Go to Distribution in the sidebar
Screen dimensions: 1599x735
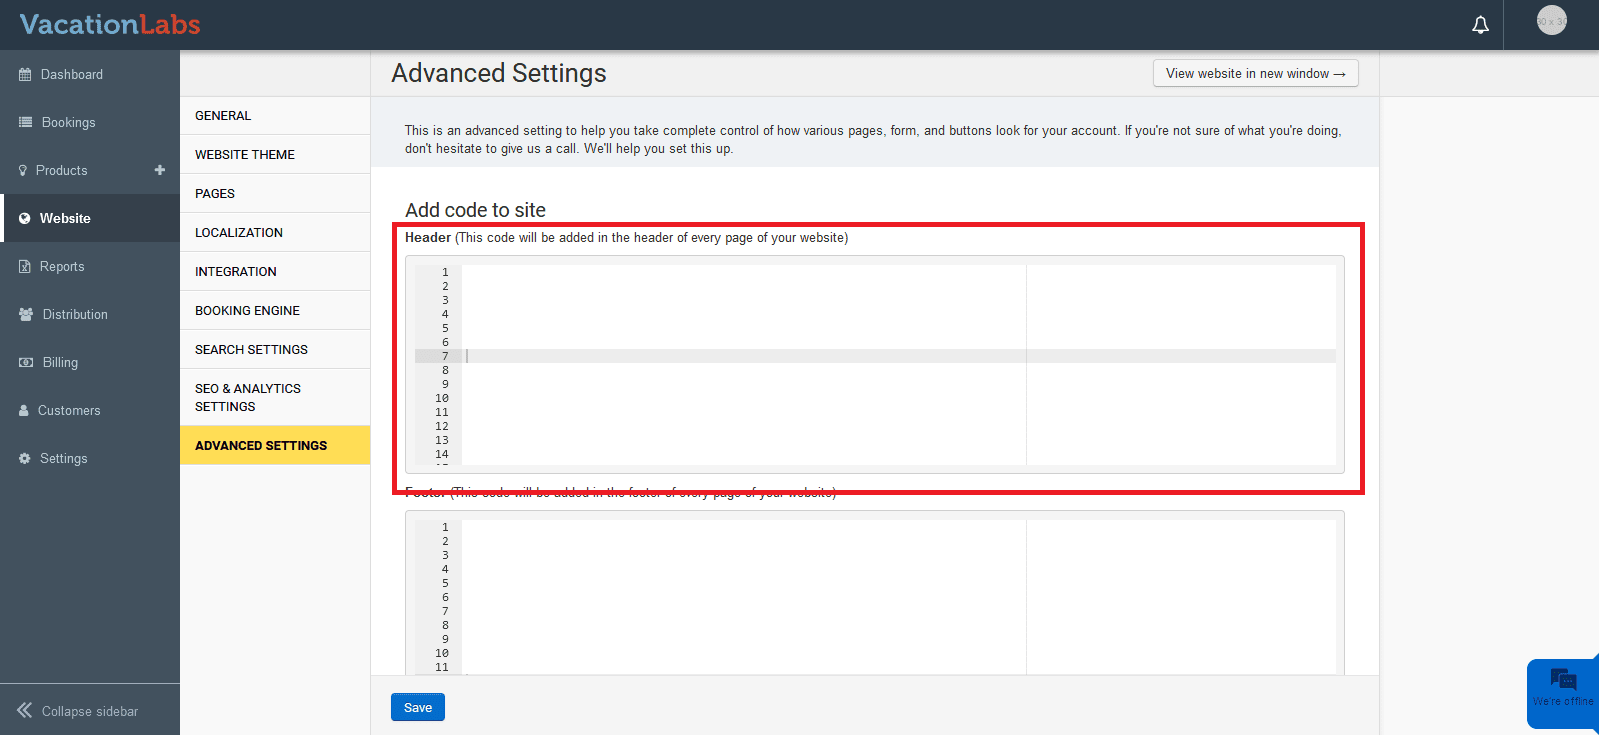[75, 314]
